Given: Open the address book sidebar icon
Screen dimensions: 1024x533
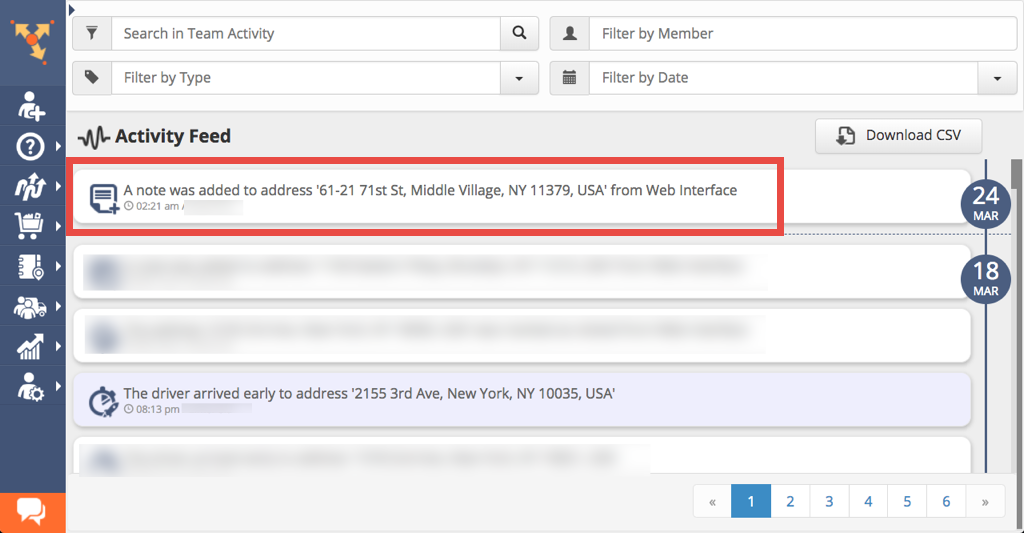Looking at the screenshot, I should [30, 266].
